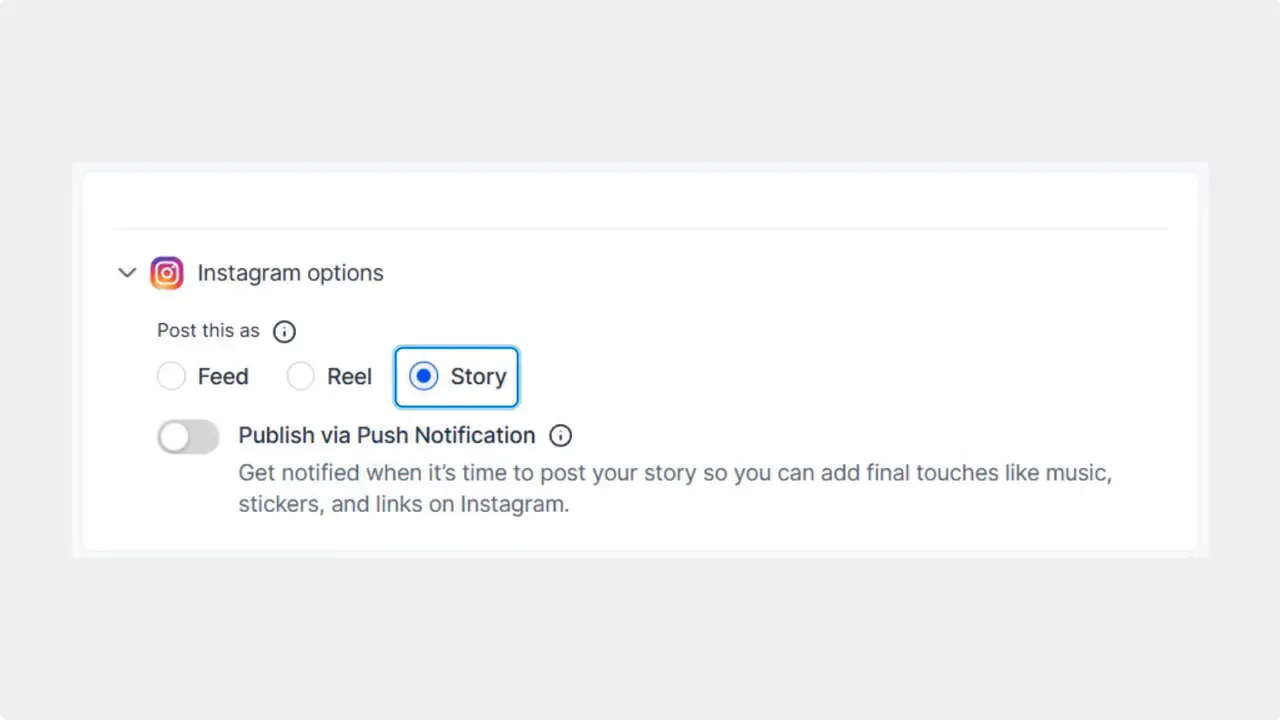Select the Story radio button
1280x720 pixels.
point(424,376)
